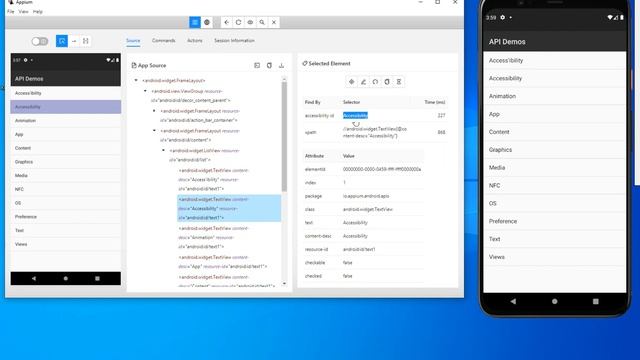
Task: Refresh source and screenshot
Action: 238,22
